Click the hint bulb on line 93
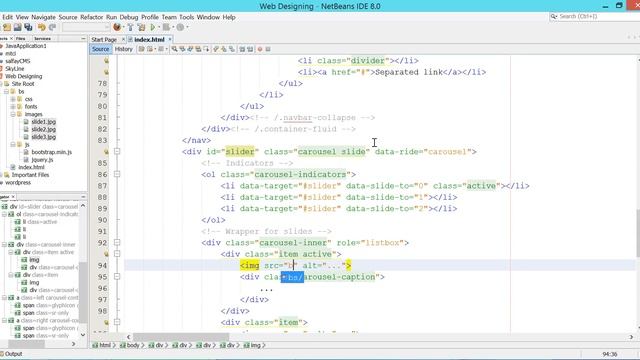 (106, 254)
